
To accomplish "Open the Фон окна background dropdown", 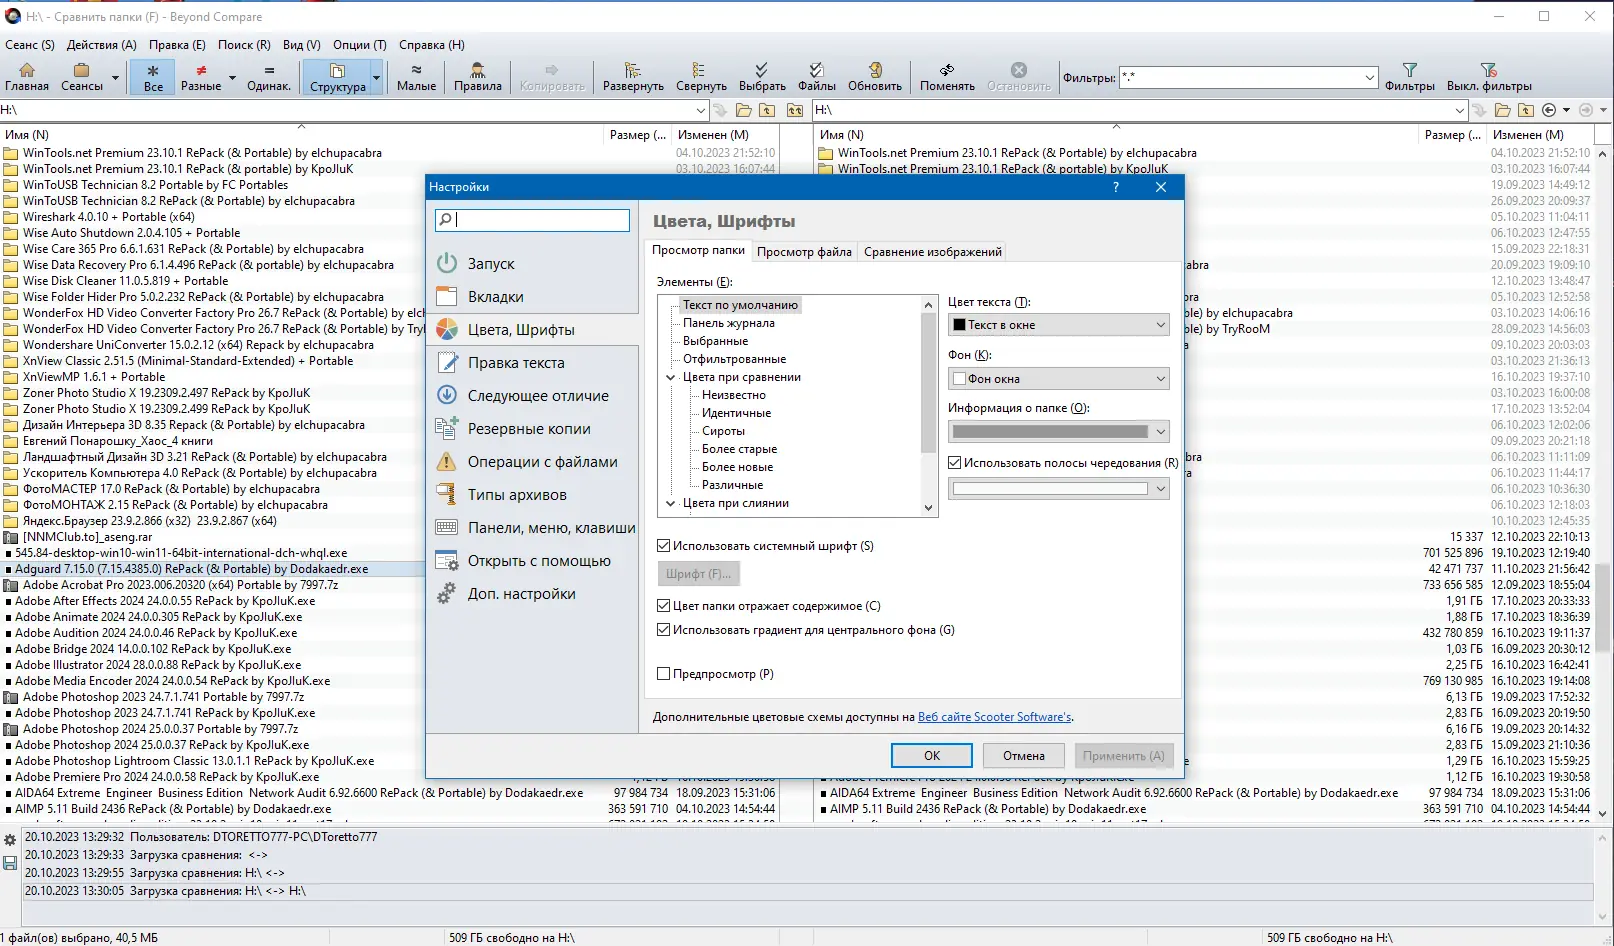I will (x=1059, y=379).
